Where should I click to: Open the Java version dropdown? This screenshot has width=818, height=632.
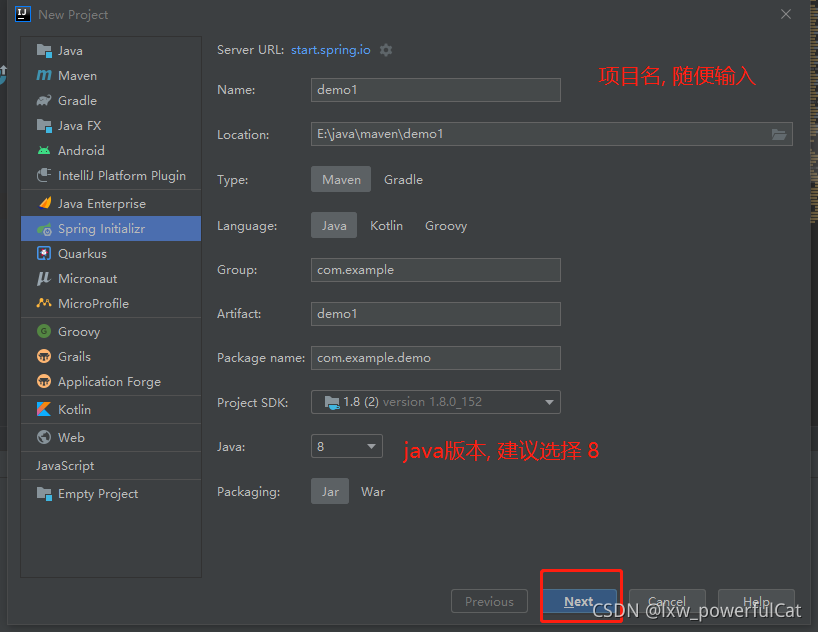coord(346,446)
